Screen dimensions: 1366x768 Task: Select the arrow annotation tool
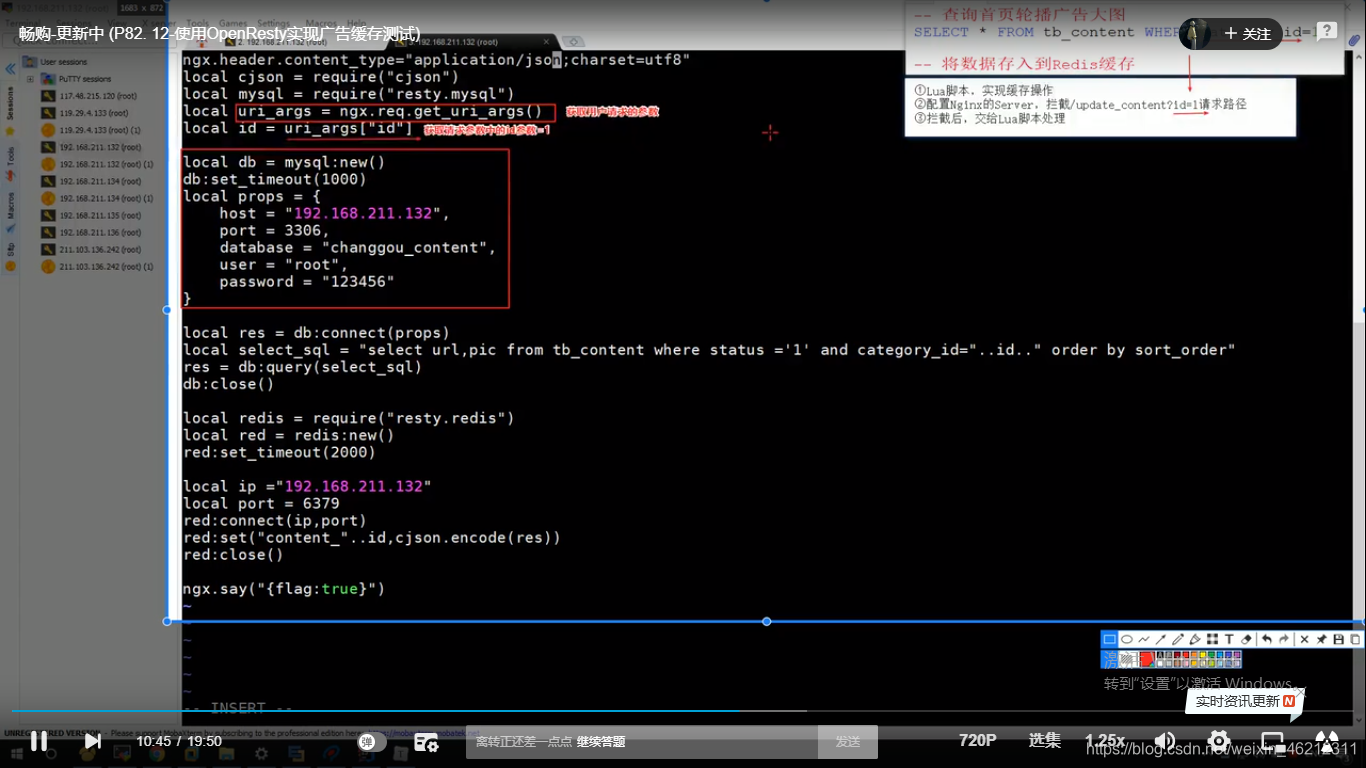(1160, 639)
